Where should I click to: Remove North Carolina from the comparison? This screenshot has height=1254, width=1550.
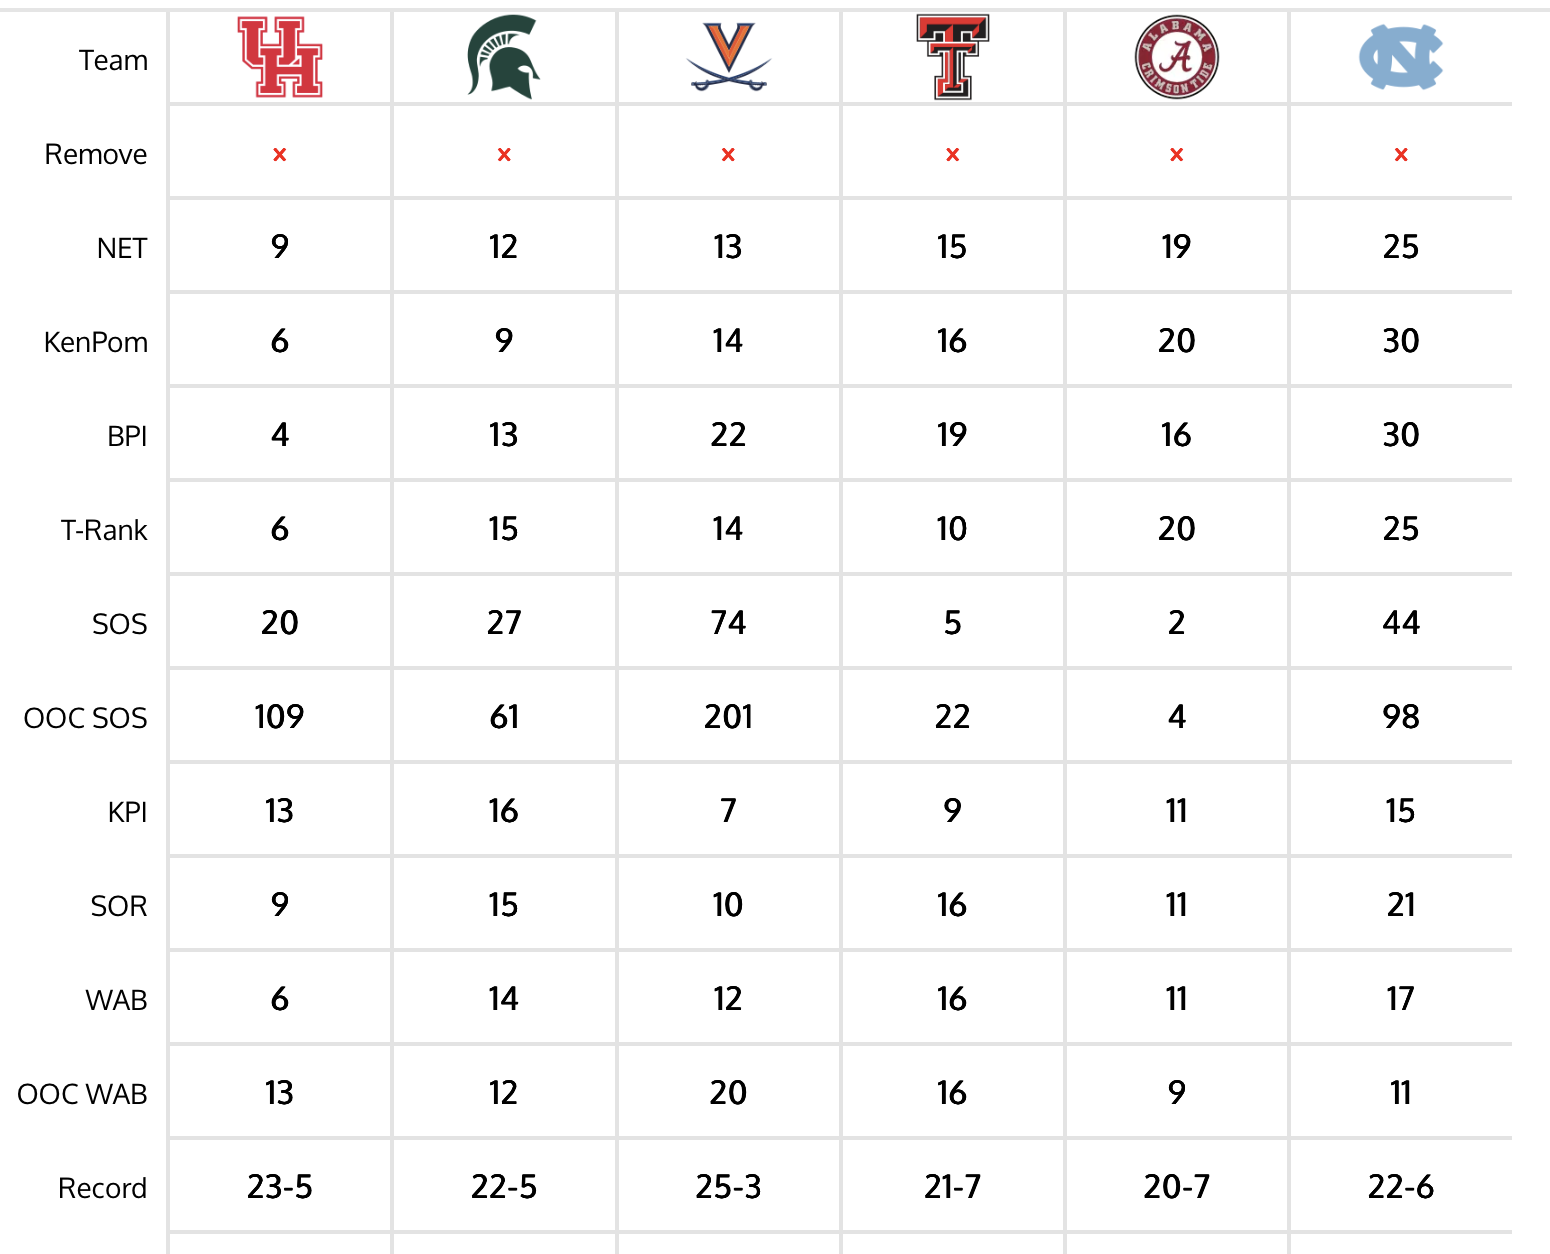click(1401, 155)
